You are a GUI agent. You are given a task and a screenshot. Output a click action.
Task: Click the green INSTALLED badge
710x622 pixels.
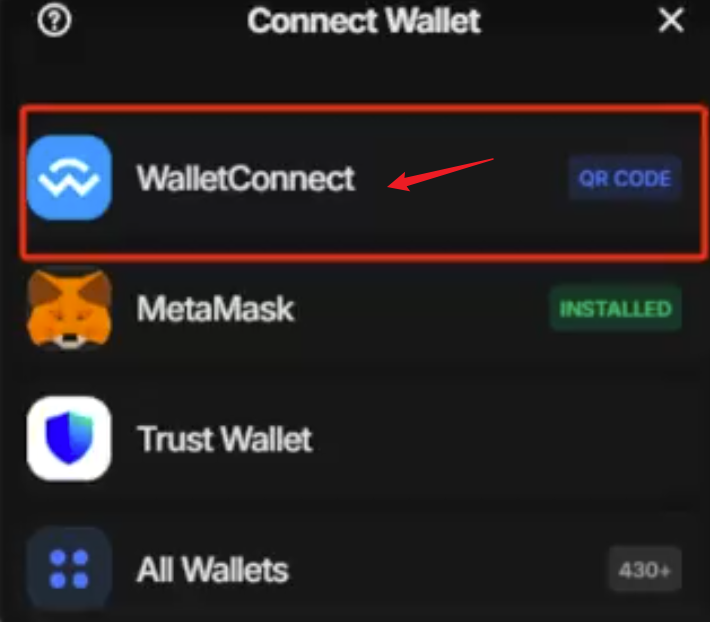(615, 309)
